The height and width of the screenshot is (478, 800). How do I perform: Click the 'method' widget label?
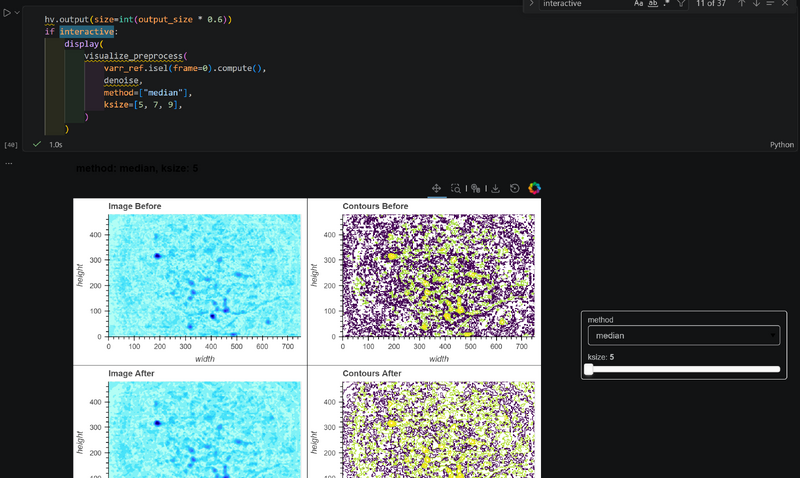(x=601, y=320)
